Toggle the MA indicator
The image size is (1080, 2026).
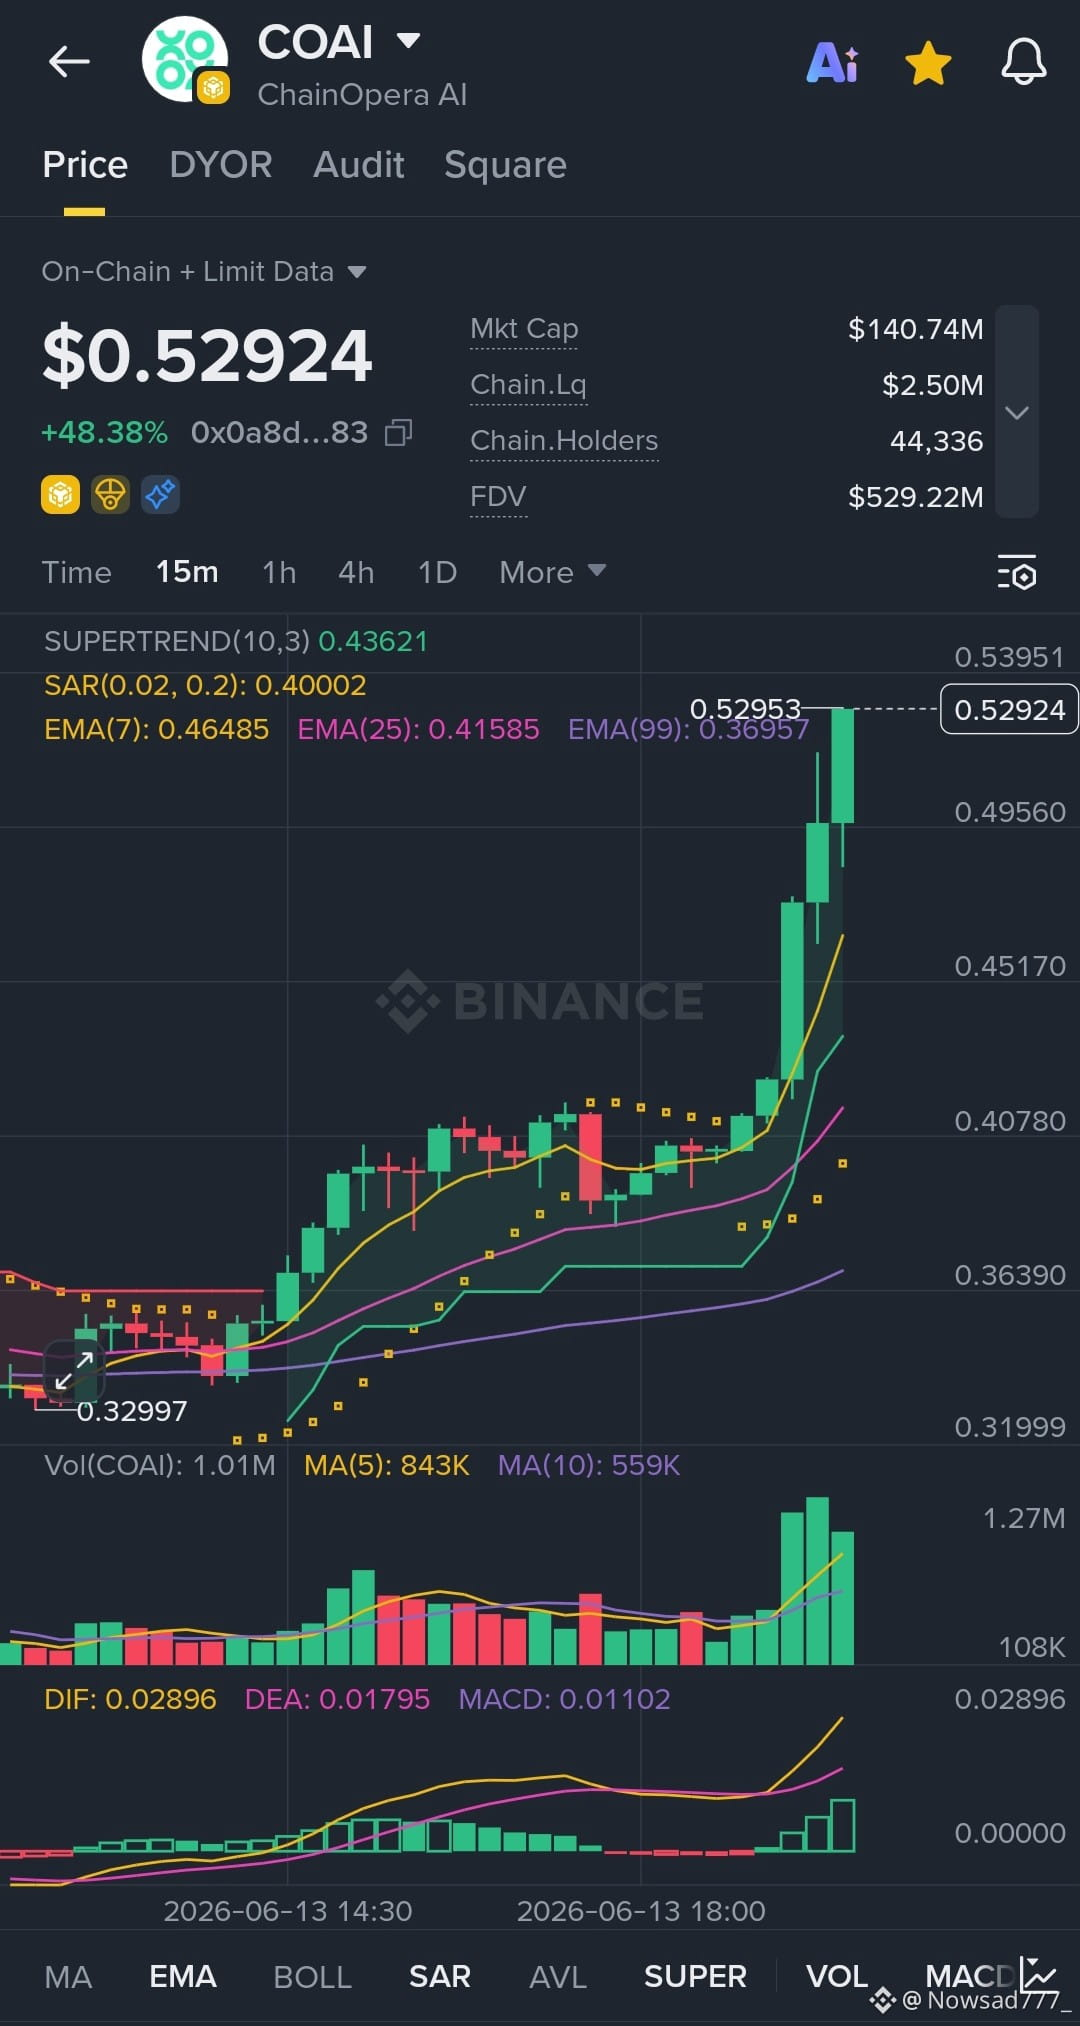68,1977
